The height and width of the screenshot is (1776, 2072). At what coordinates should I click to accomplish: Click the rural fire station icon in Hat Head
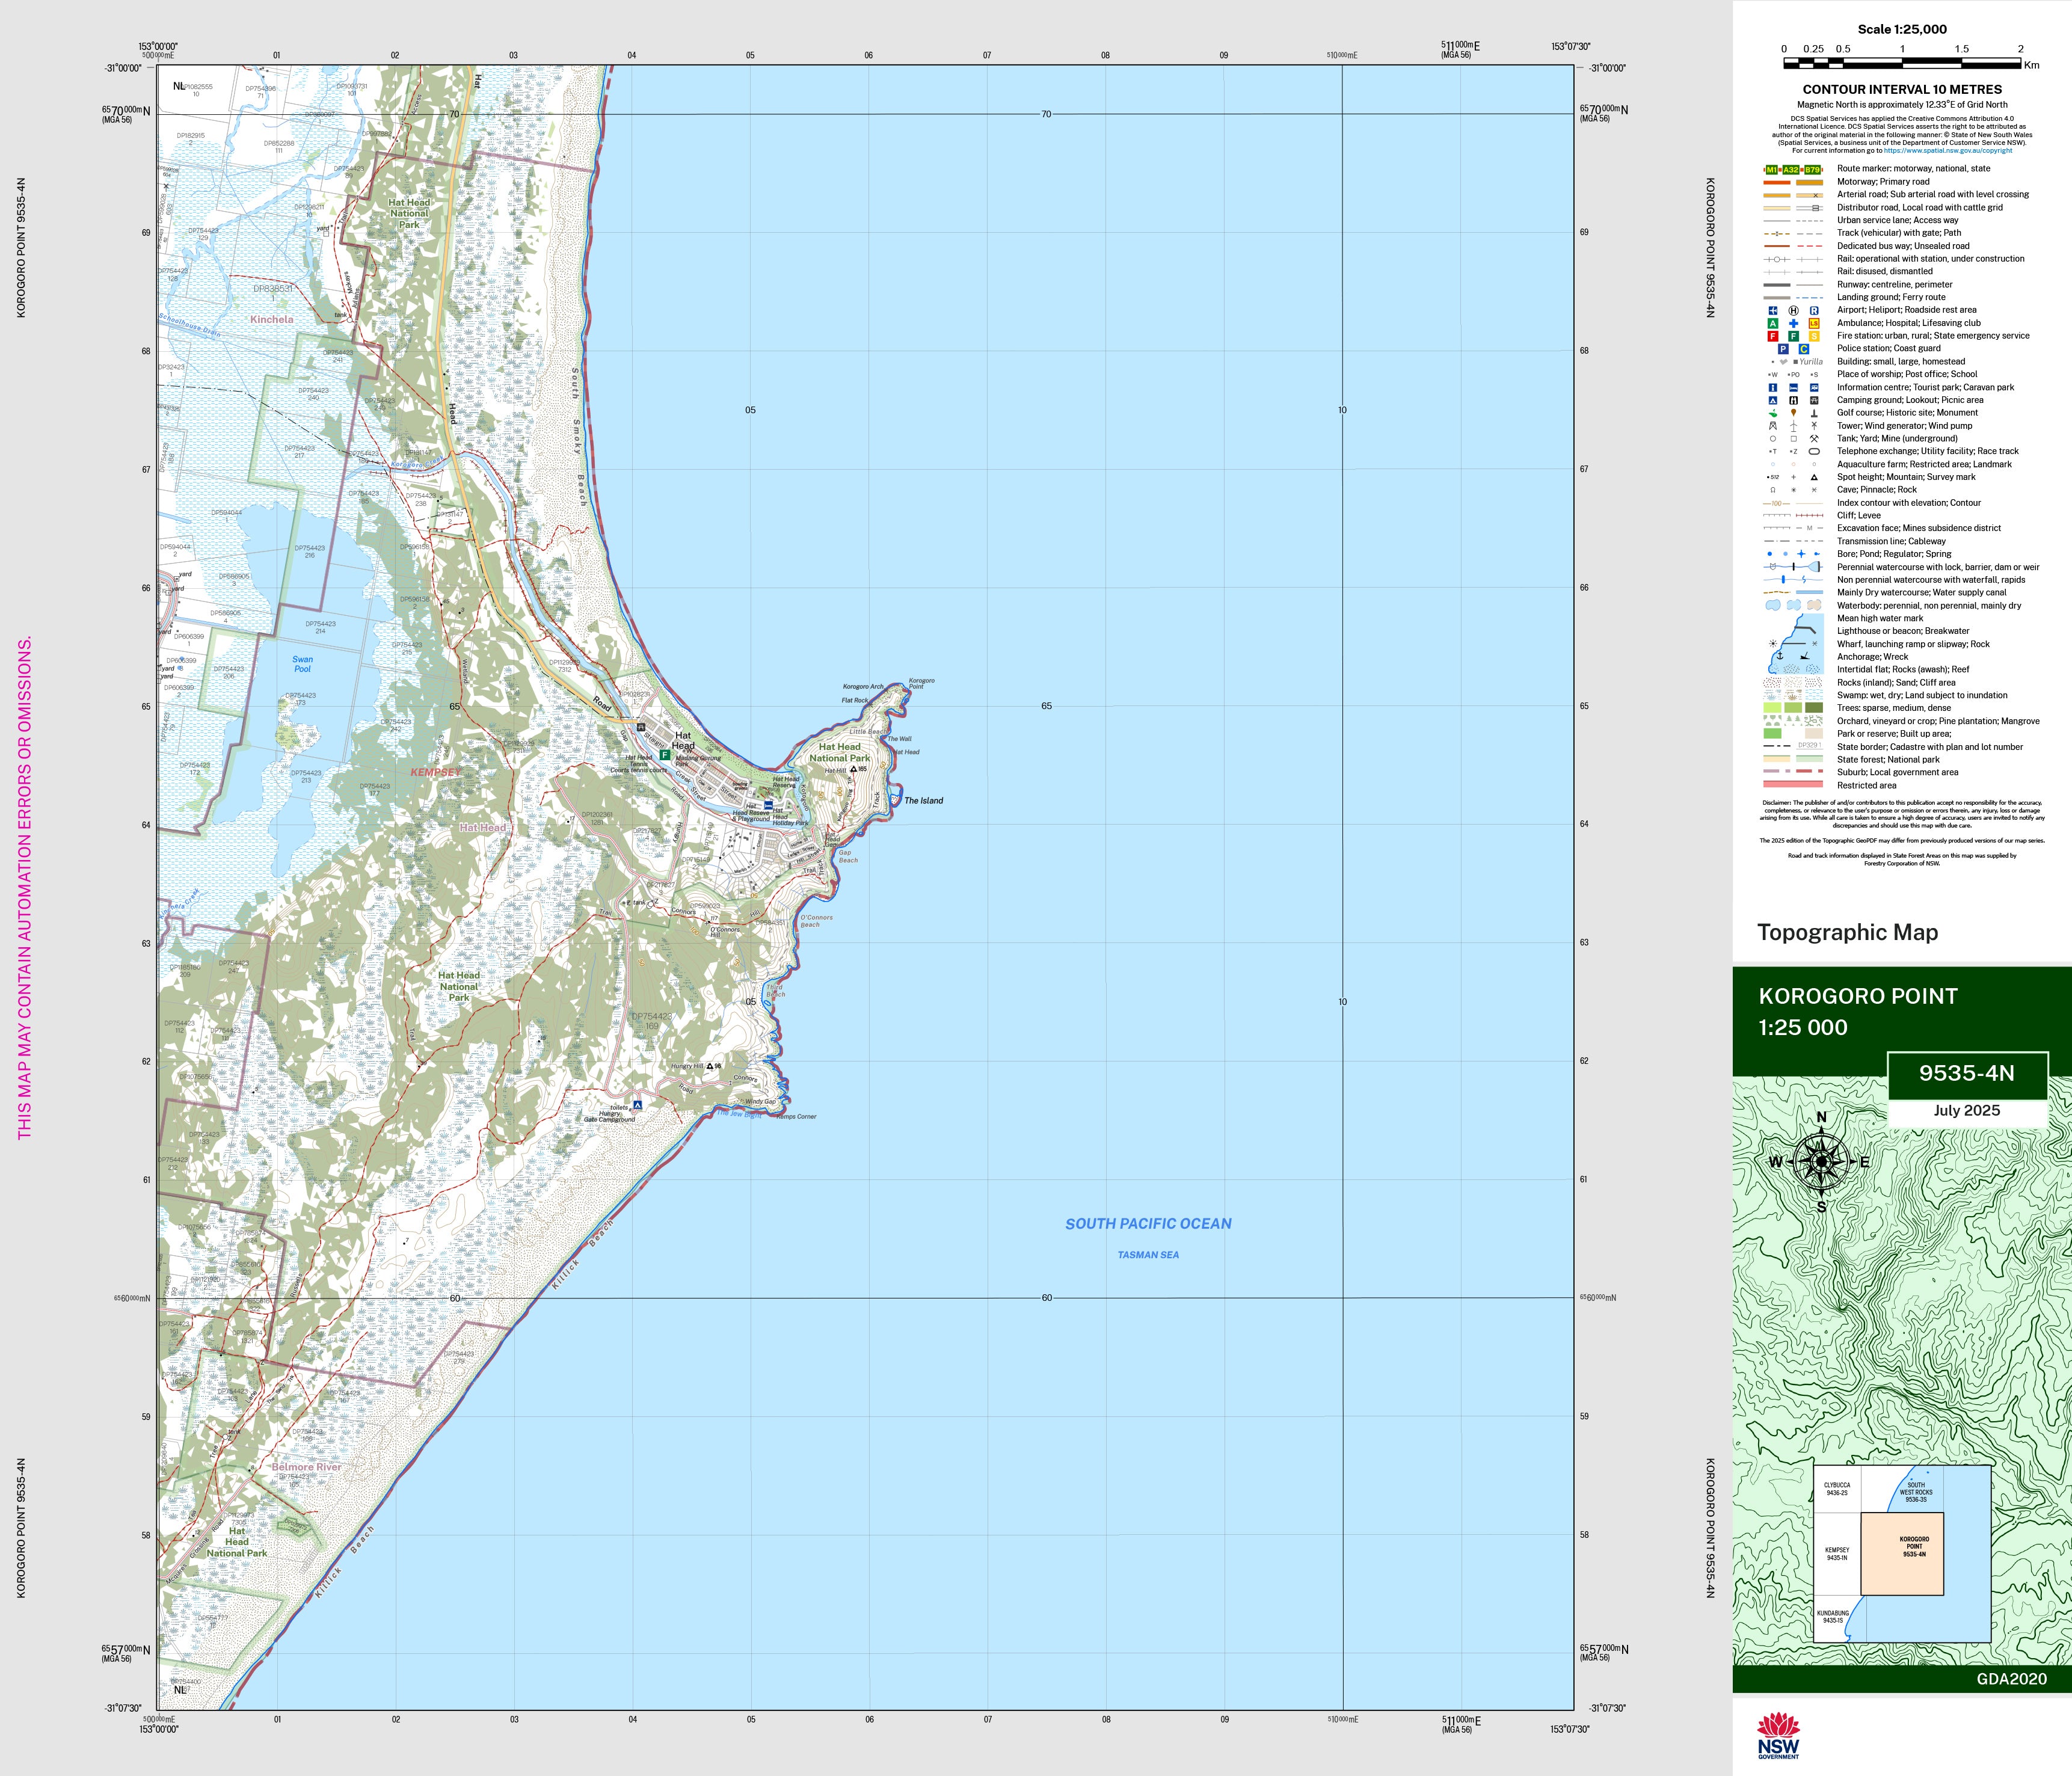coord(665,755)
